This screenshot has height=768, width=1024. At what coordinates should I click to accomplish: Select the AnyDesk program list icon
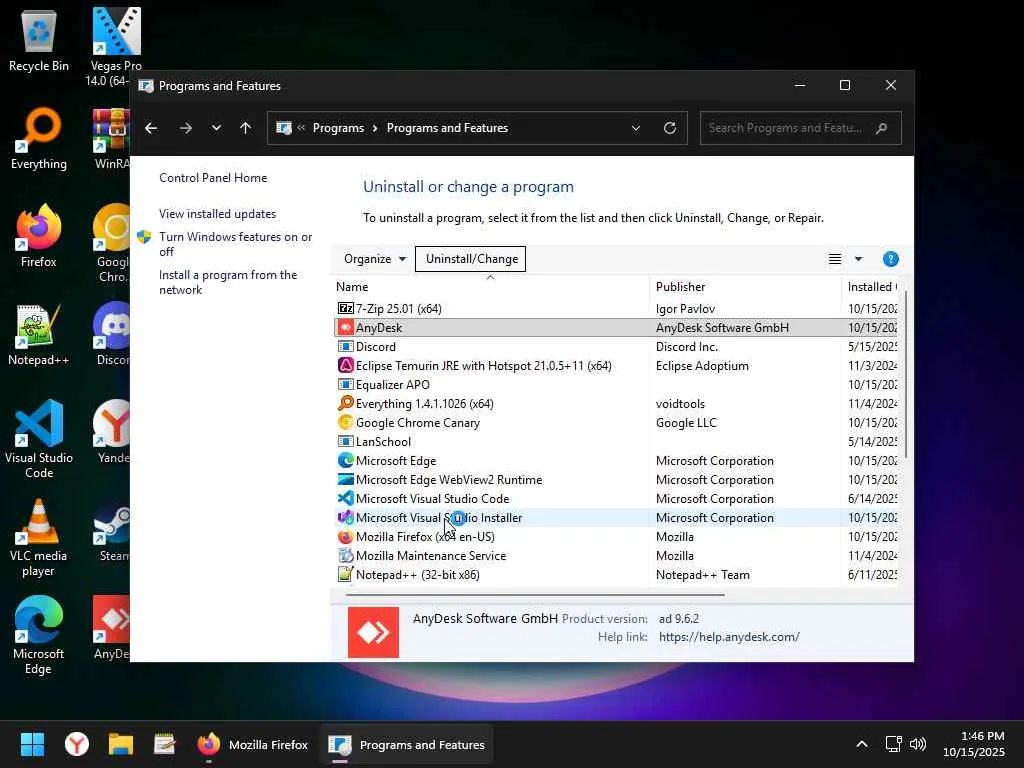coord(345,327)
